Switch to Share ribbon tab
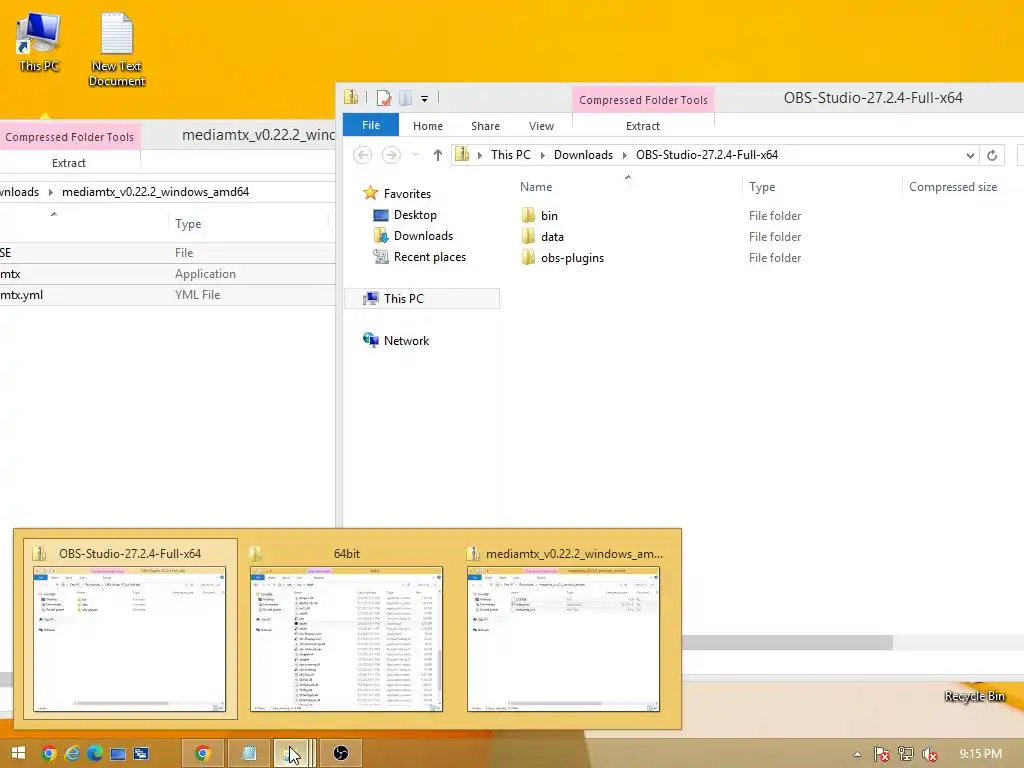This screenshot has height=768, width=1024. 485,126
